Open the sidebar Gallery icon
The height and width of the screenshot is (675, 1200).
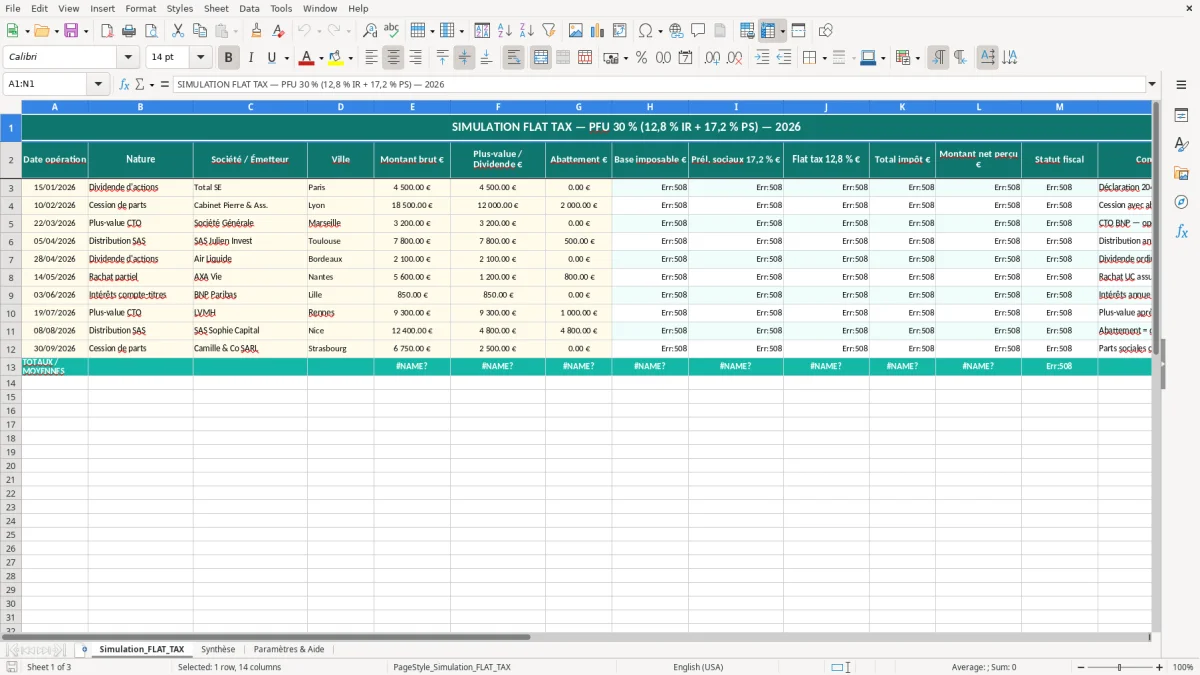(1181, 174)
